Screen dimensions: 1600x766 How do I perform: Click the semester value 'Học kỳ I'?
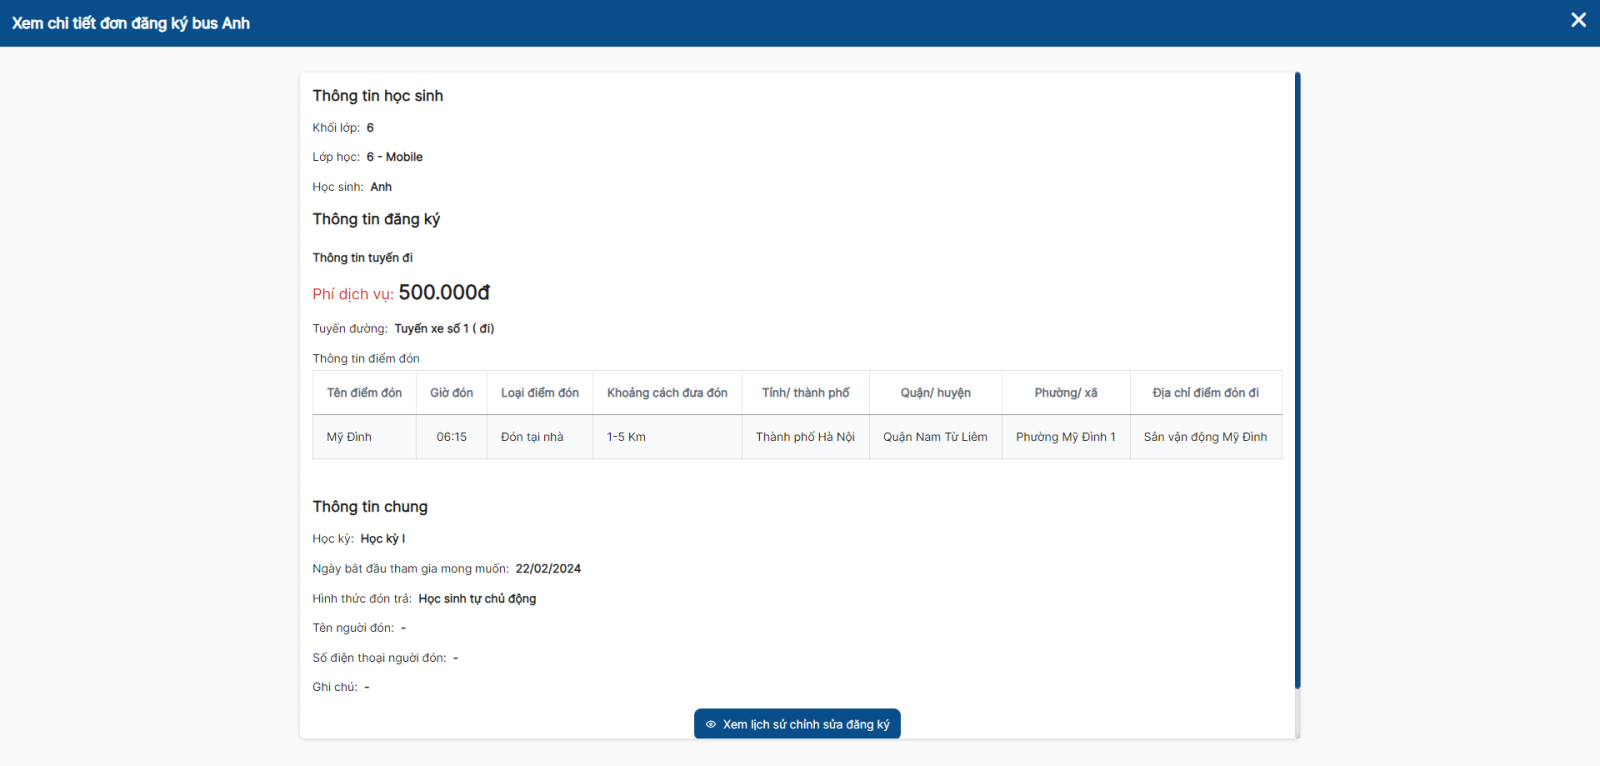[x=383, y=539]
